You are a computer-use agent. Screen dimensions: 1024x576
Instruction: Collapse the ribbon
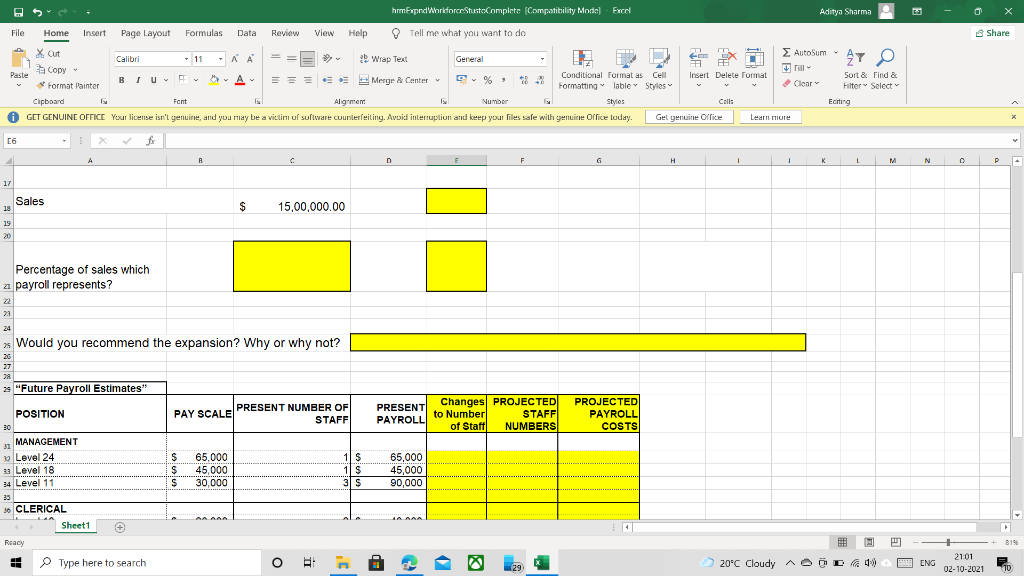pyautogui.click(x=1014, y=102)
